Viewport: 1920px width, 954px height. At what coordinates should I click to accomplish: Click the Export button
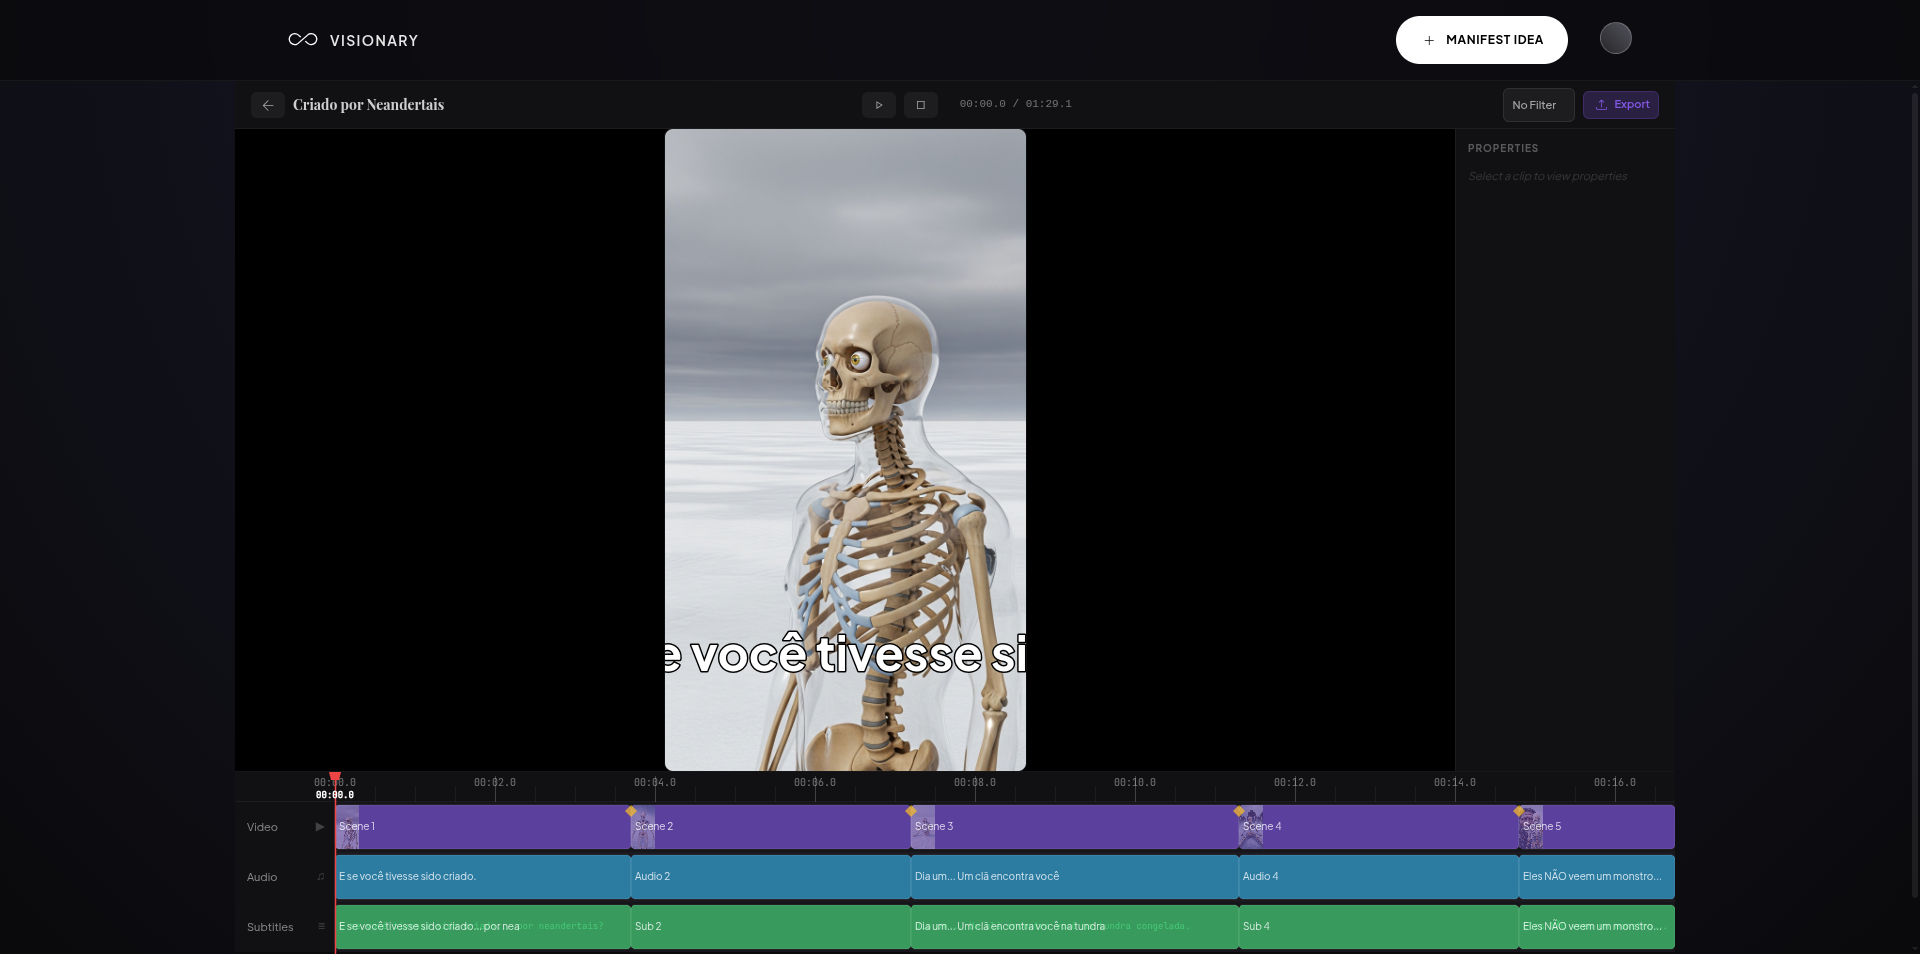click(1620, 105)
